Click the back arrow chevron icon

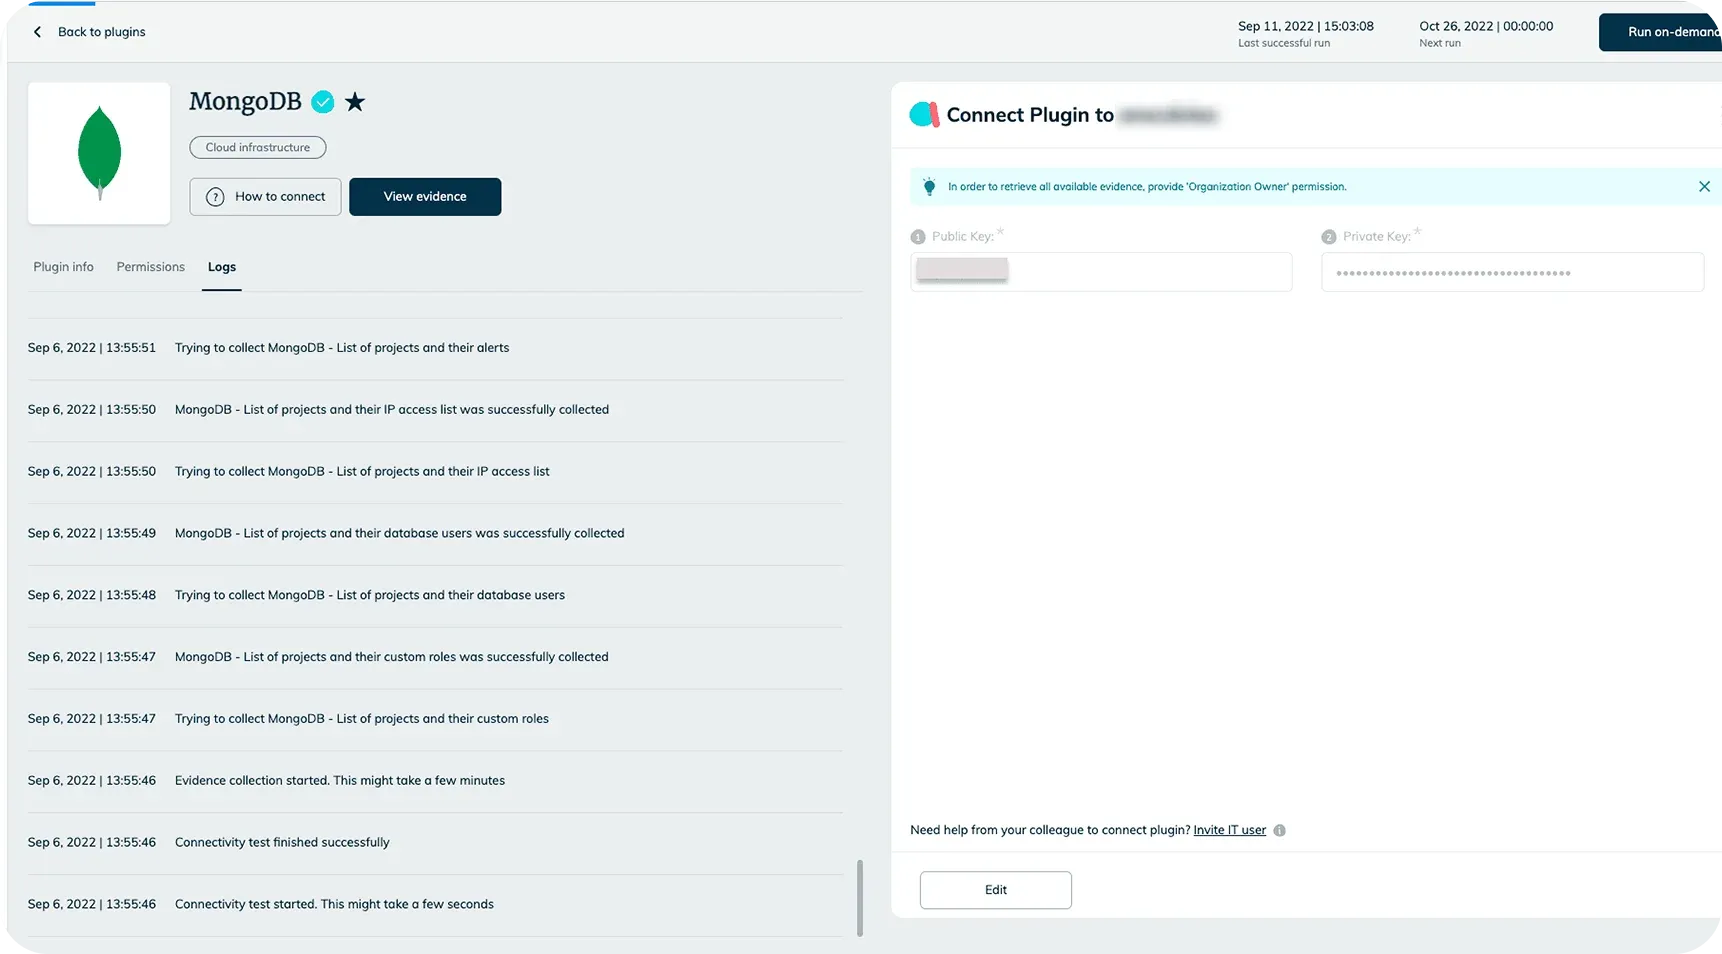pyautogui.click(x=38, y=32)
